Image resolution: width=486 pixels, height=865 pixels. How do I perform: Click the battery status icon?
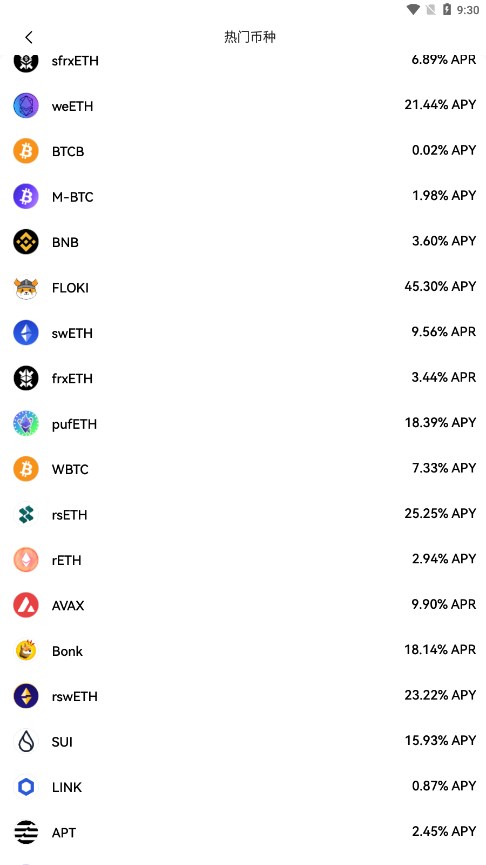(447, 9)
